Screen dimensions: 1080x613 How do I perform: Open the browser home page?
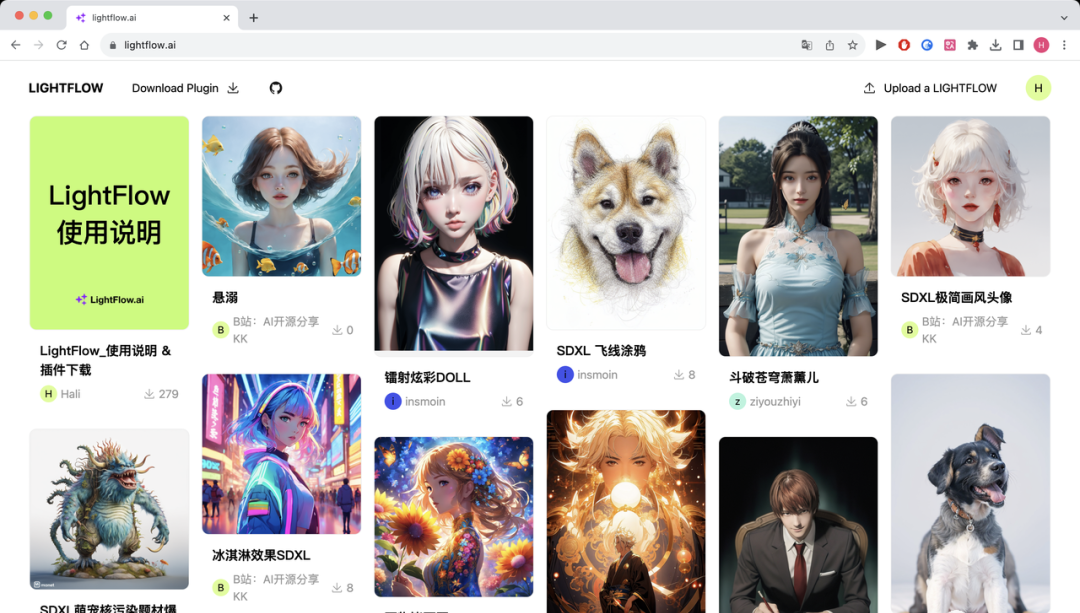pos(84,45)
